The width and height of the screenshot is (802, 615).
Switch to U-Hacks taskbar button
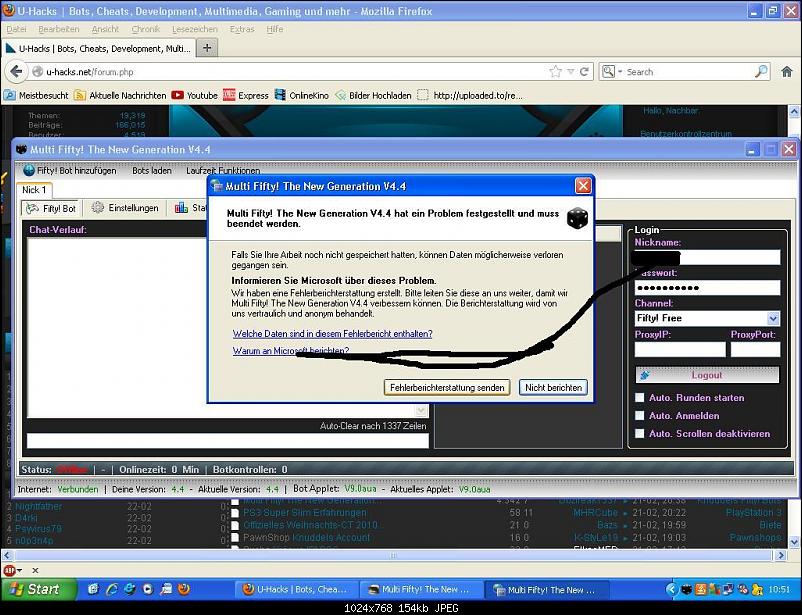pos(296,589)
